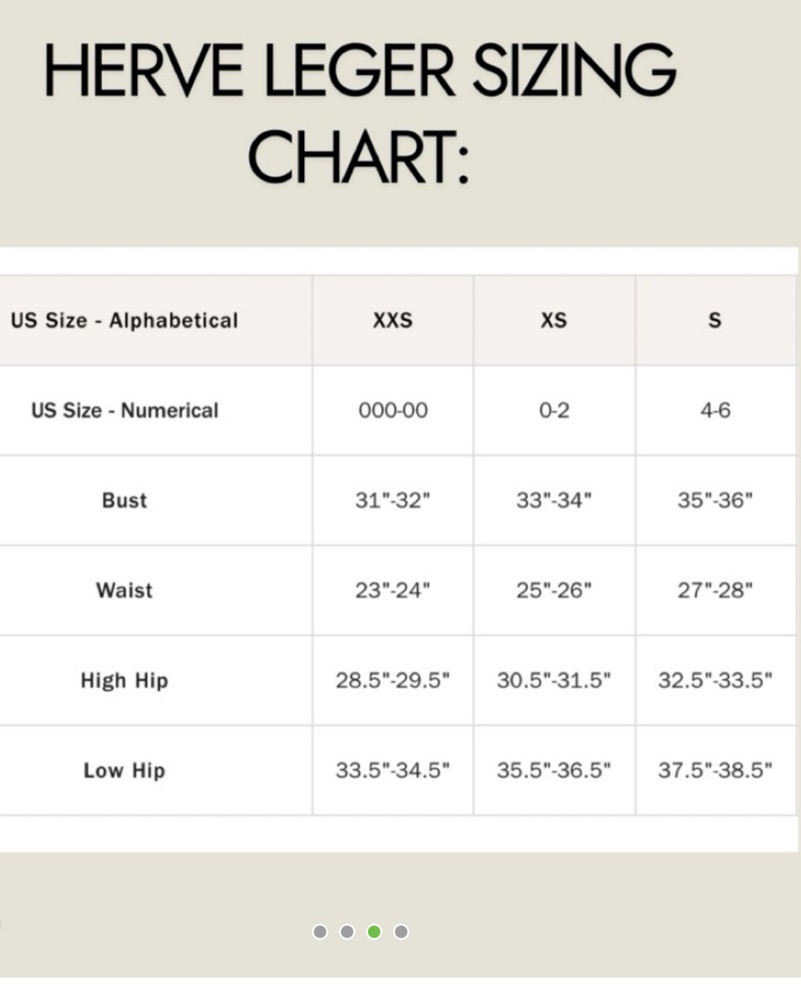Screen dimensions: 801x1000
Task: Click the Waist row label
Action: (x=125, y=591)
